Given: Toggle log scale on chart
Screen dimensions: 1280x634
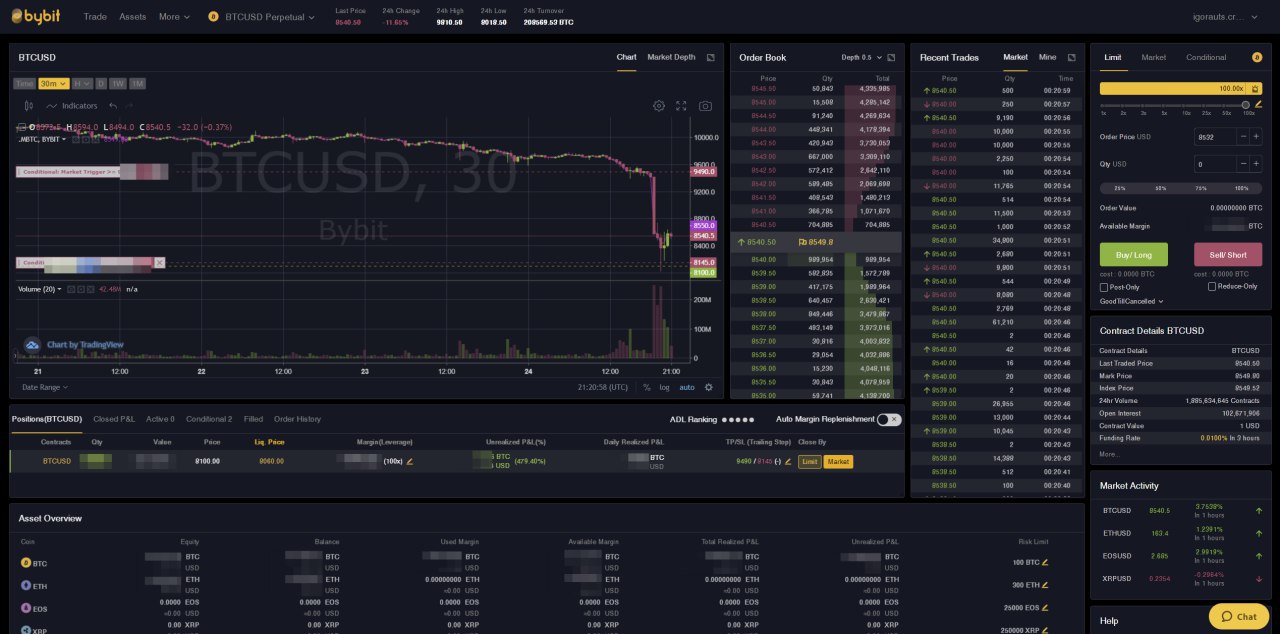Looking at the screenshot, I should (664, 387).
